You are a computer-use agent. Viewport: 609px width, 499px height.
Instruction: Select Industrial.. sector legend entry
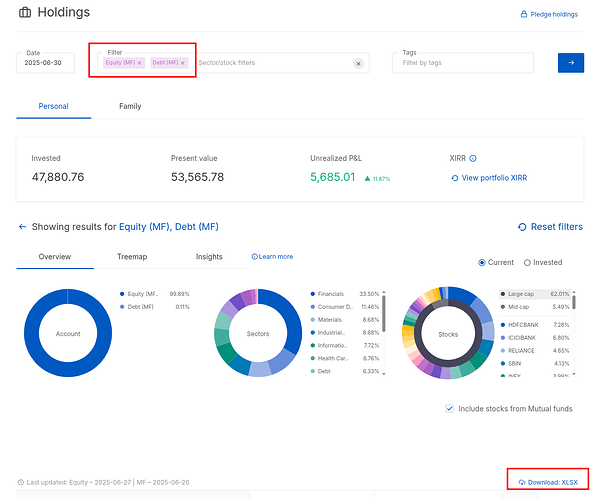pos(345,333)
